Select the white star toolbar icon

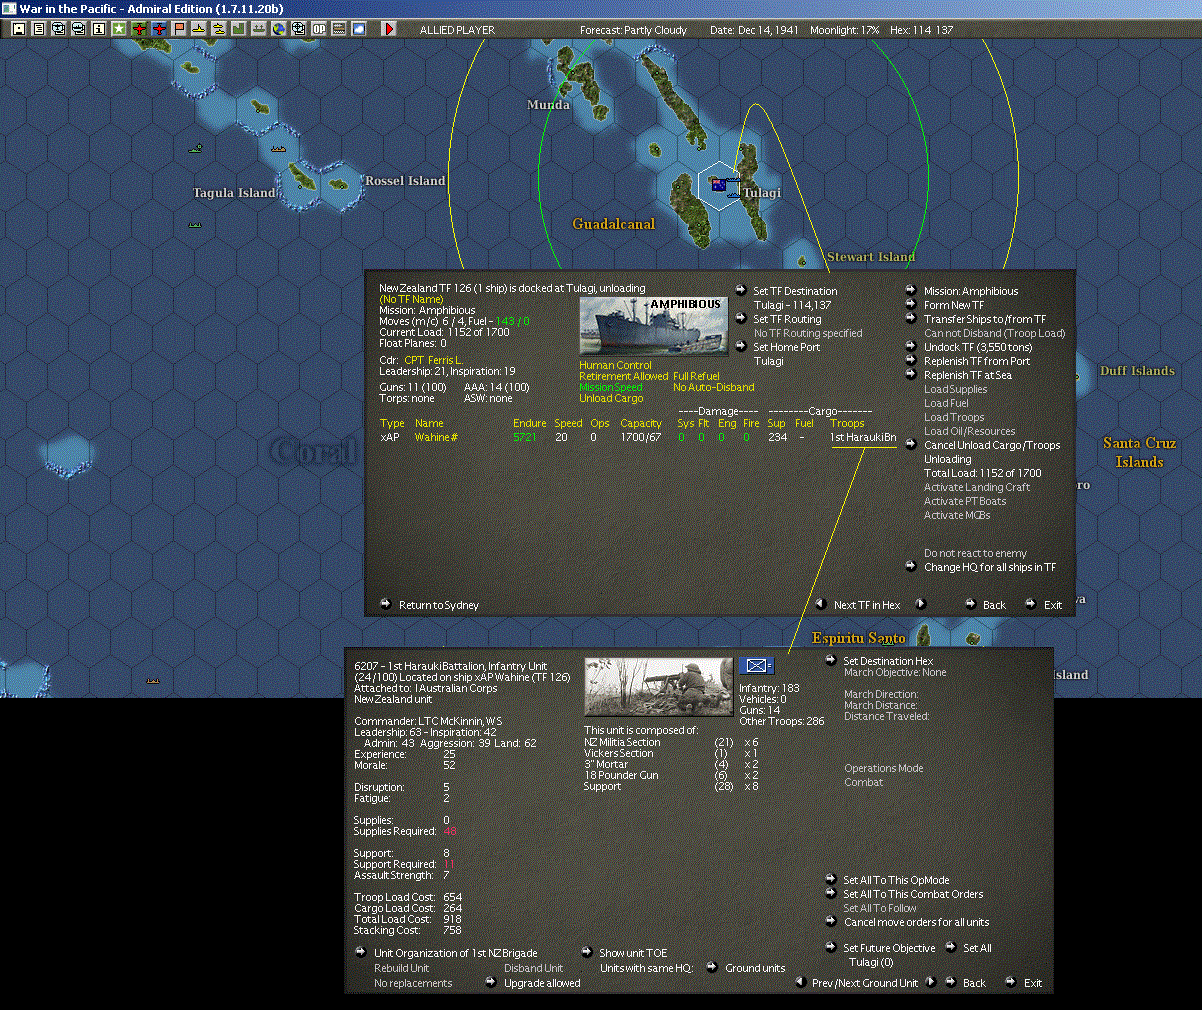click(x=119, y=29)
